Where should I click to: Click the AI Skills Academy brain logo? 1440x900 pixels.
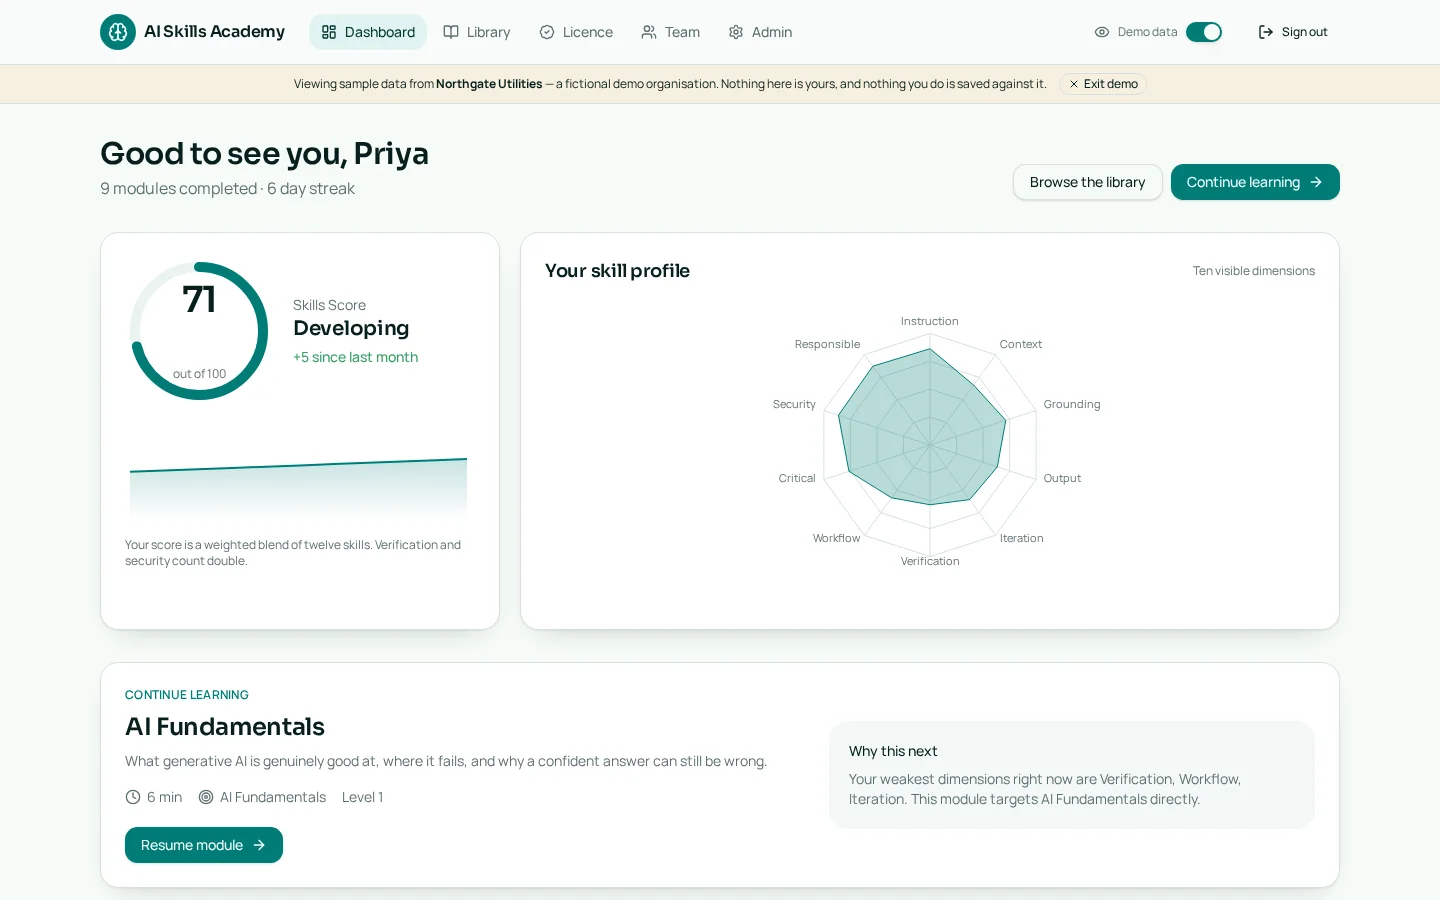[x=118, y=32]
